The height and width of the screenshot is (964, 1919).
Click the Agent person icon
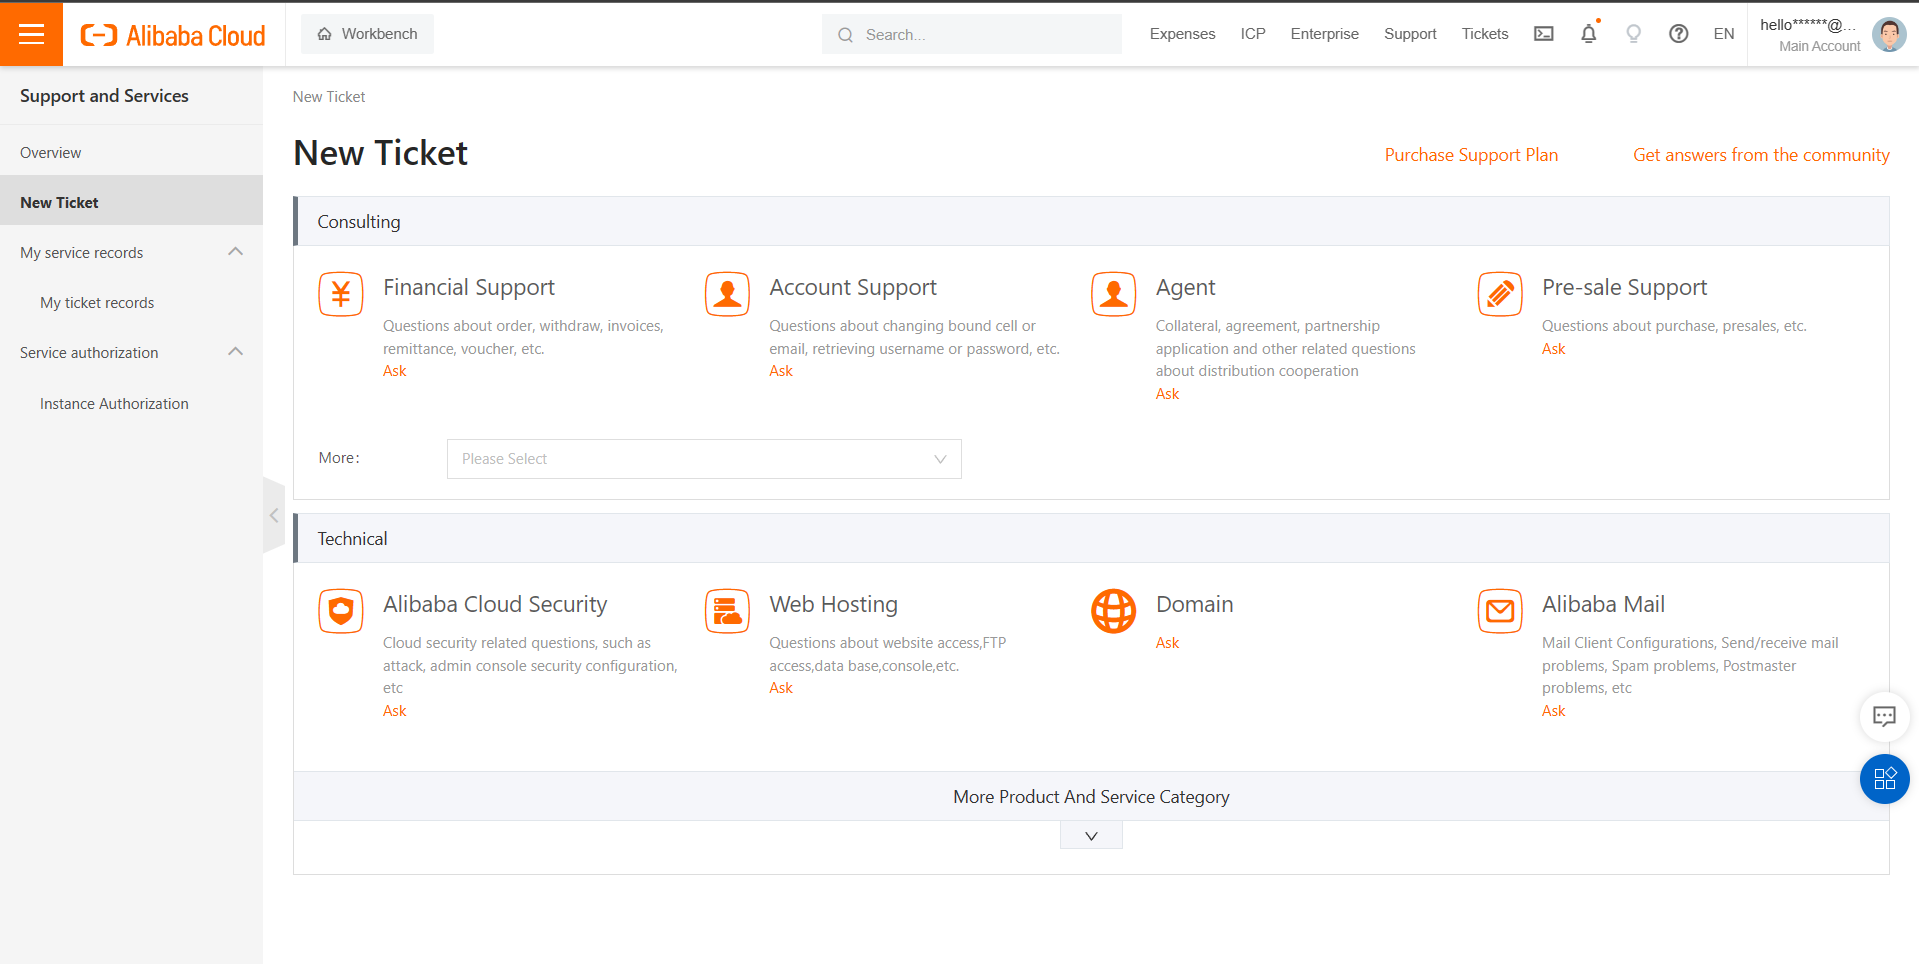click(x=1114, y=294)
